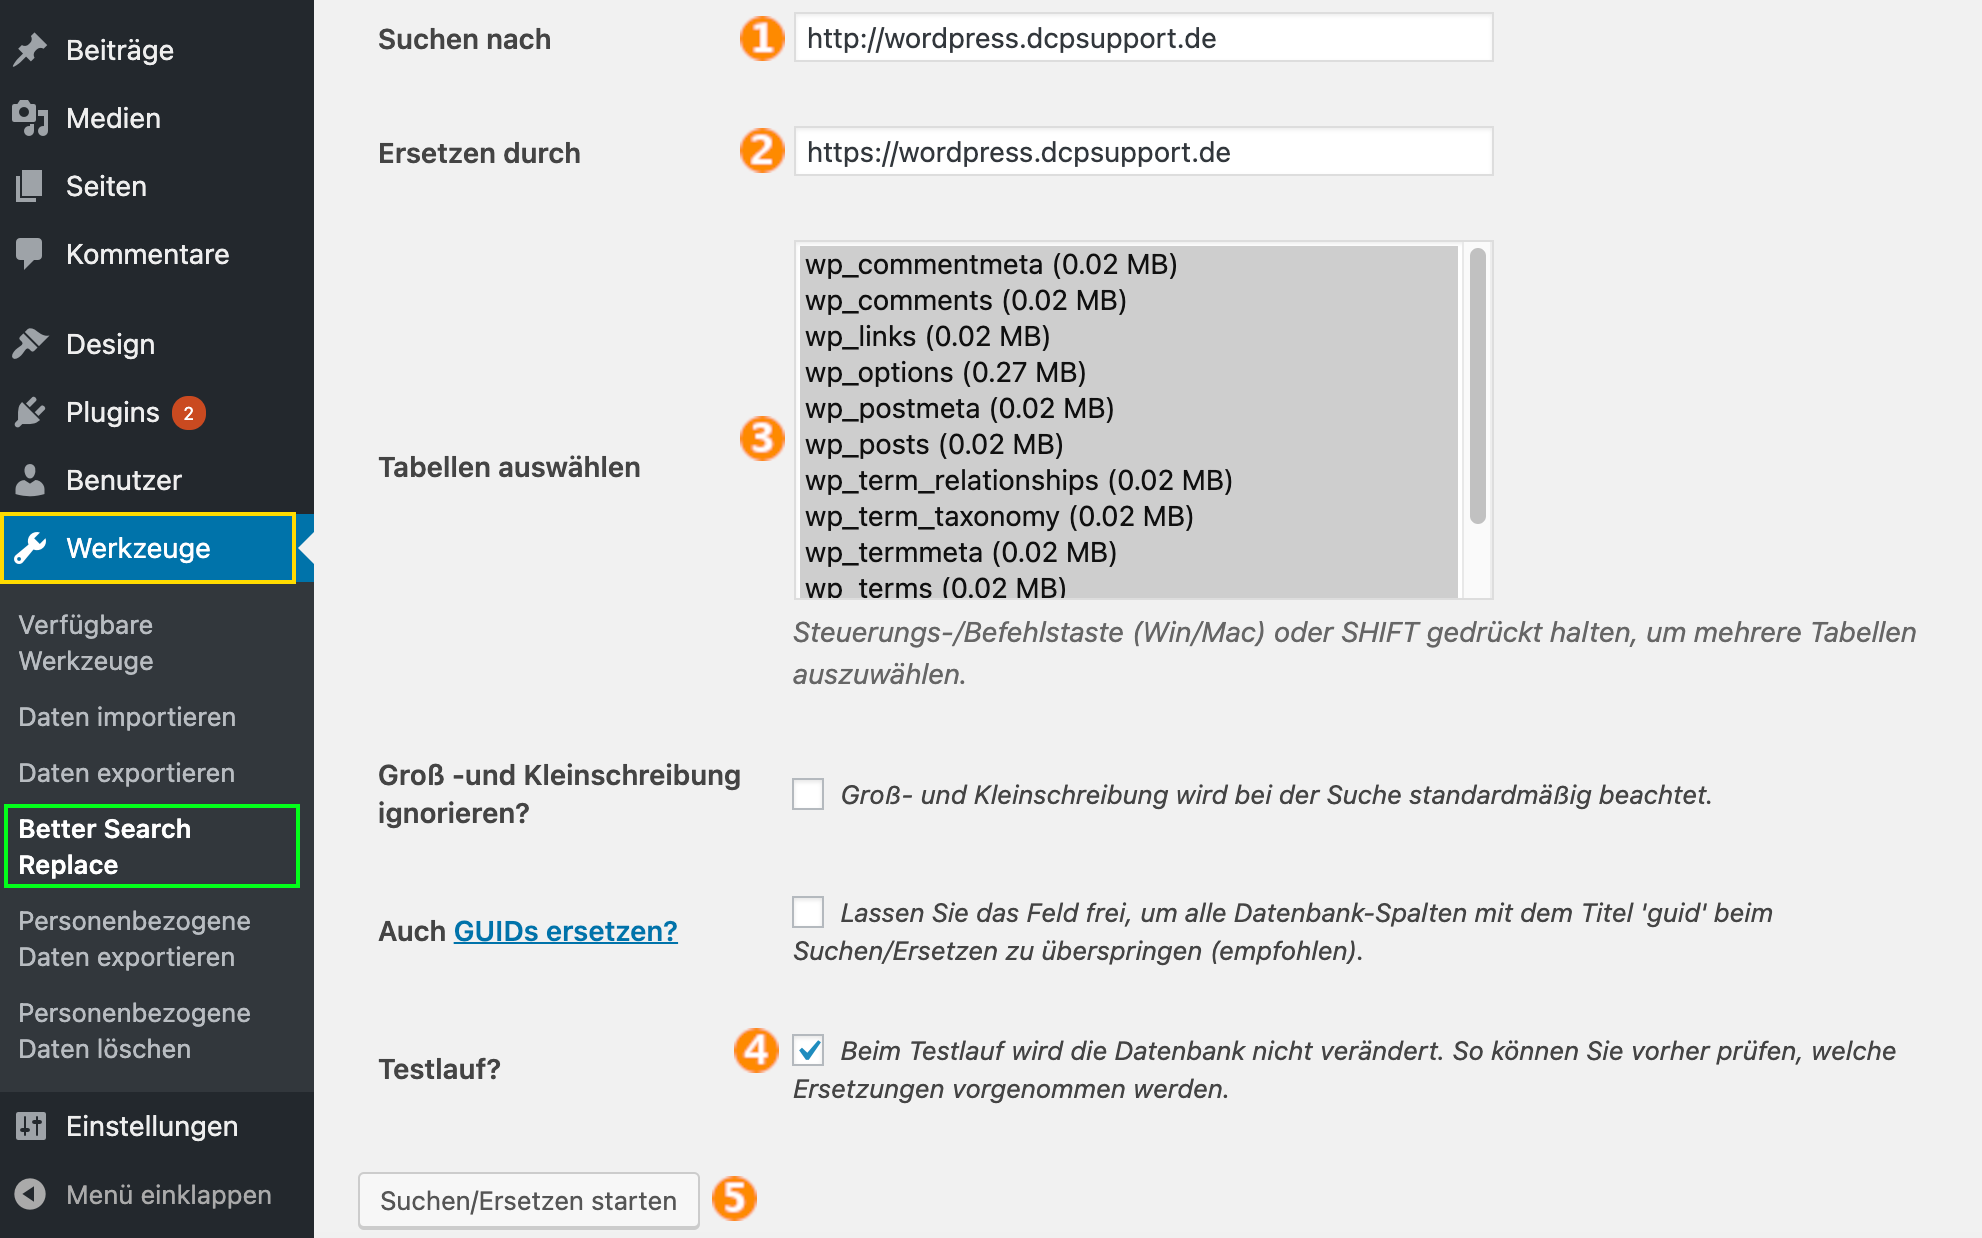1982x1238 pixels.
Task: Open Plugins via the plug icon
Action: [x=31, y=412]
